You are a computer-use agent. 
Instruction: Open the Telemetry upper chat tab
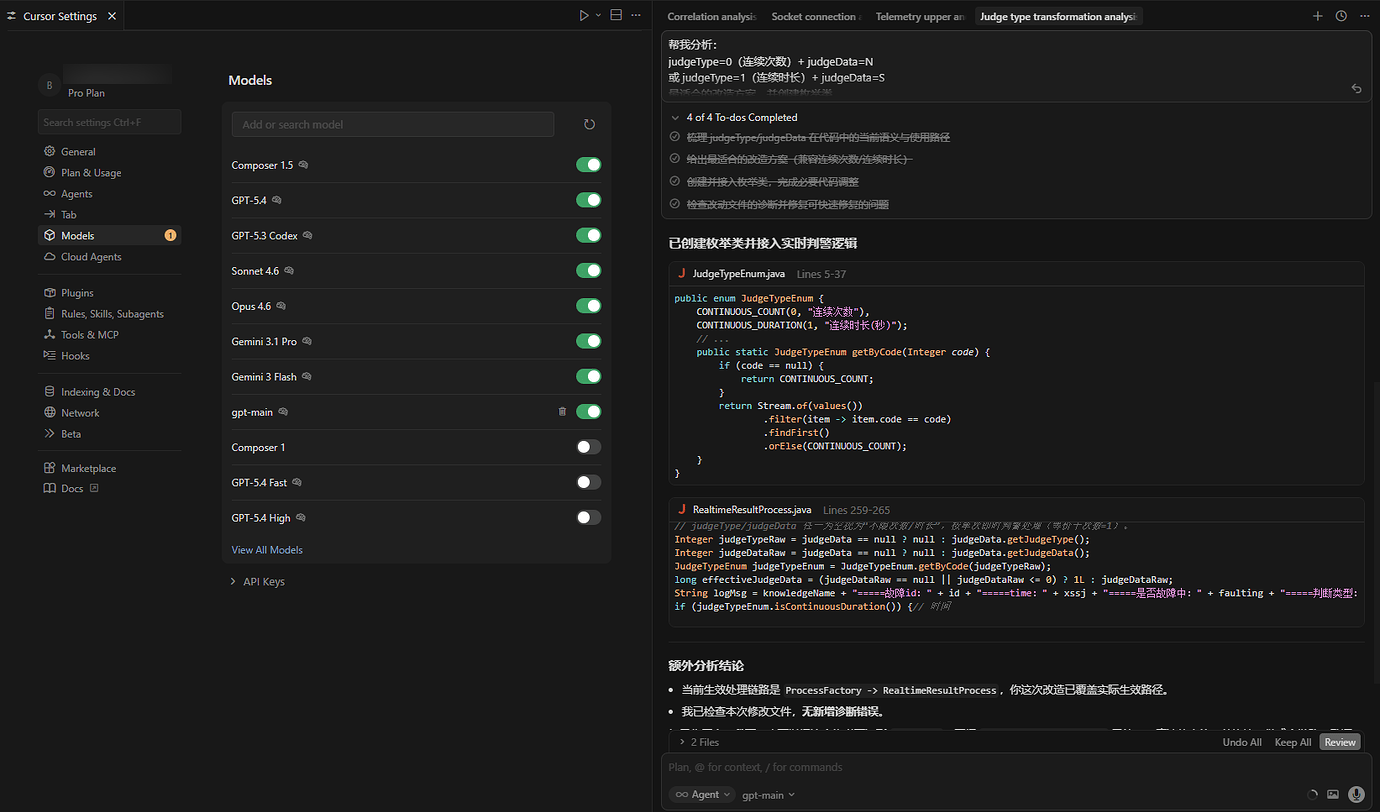pyautogui.click(x=920, y=16)
